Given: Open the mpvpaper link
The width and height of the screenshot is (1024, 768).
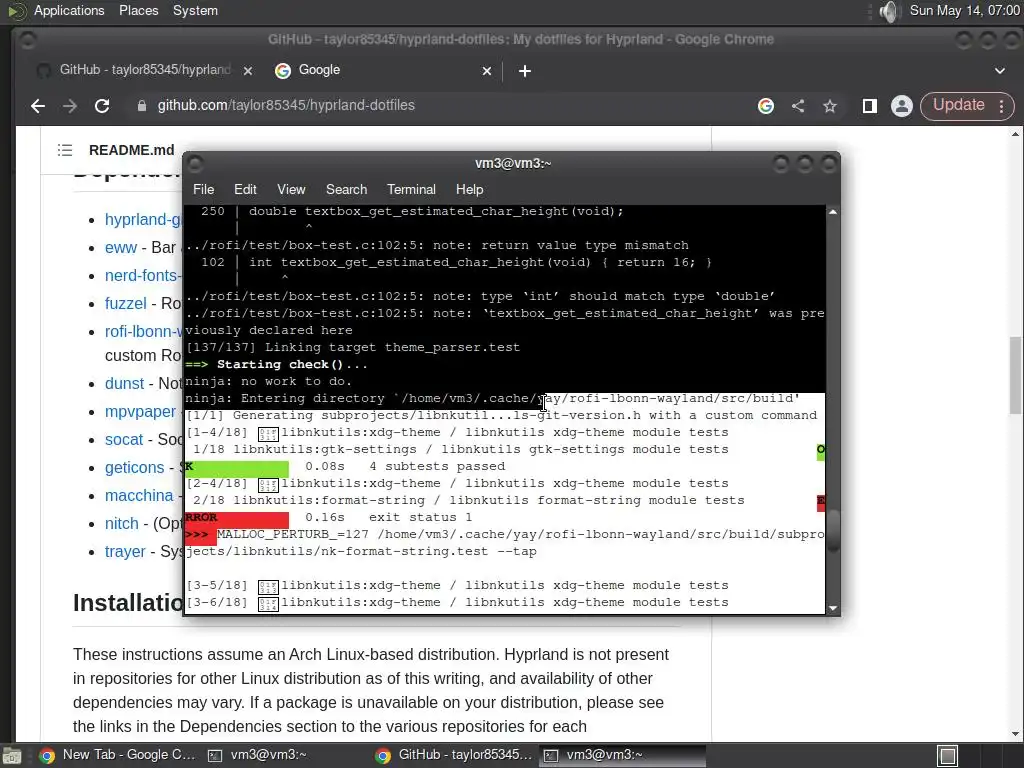Looking at the screenshot, I should (140, 411).
